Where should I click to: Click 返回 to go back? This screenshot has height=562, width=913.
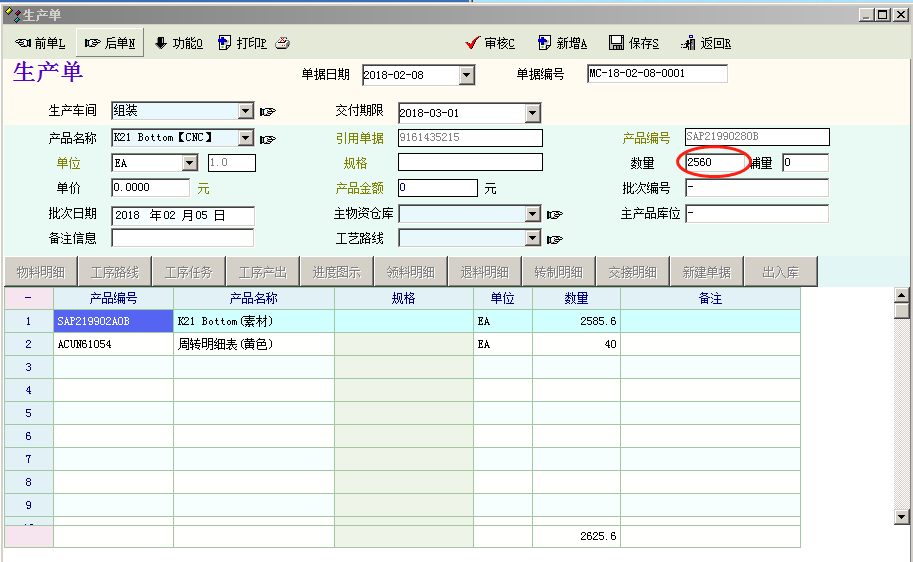point(706,43)
